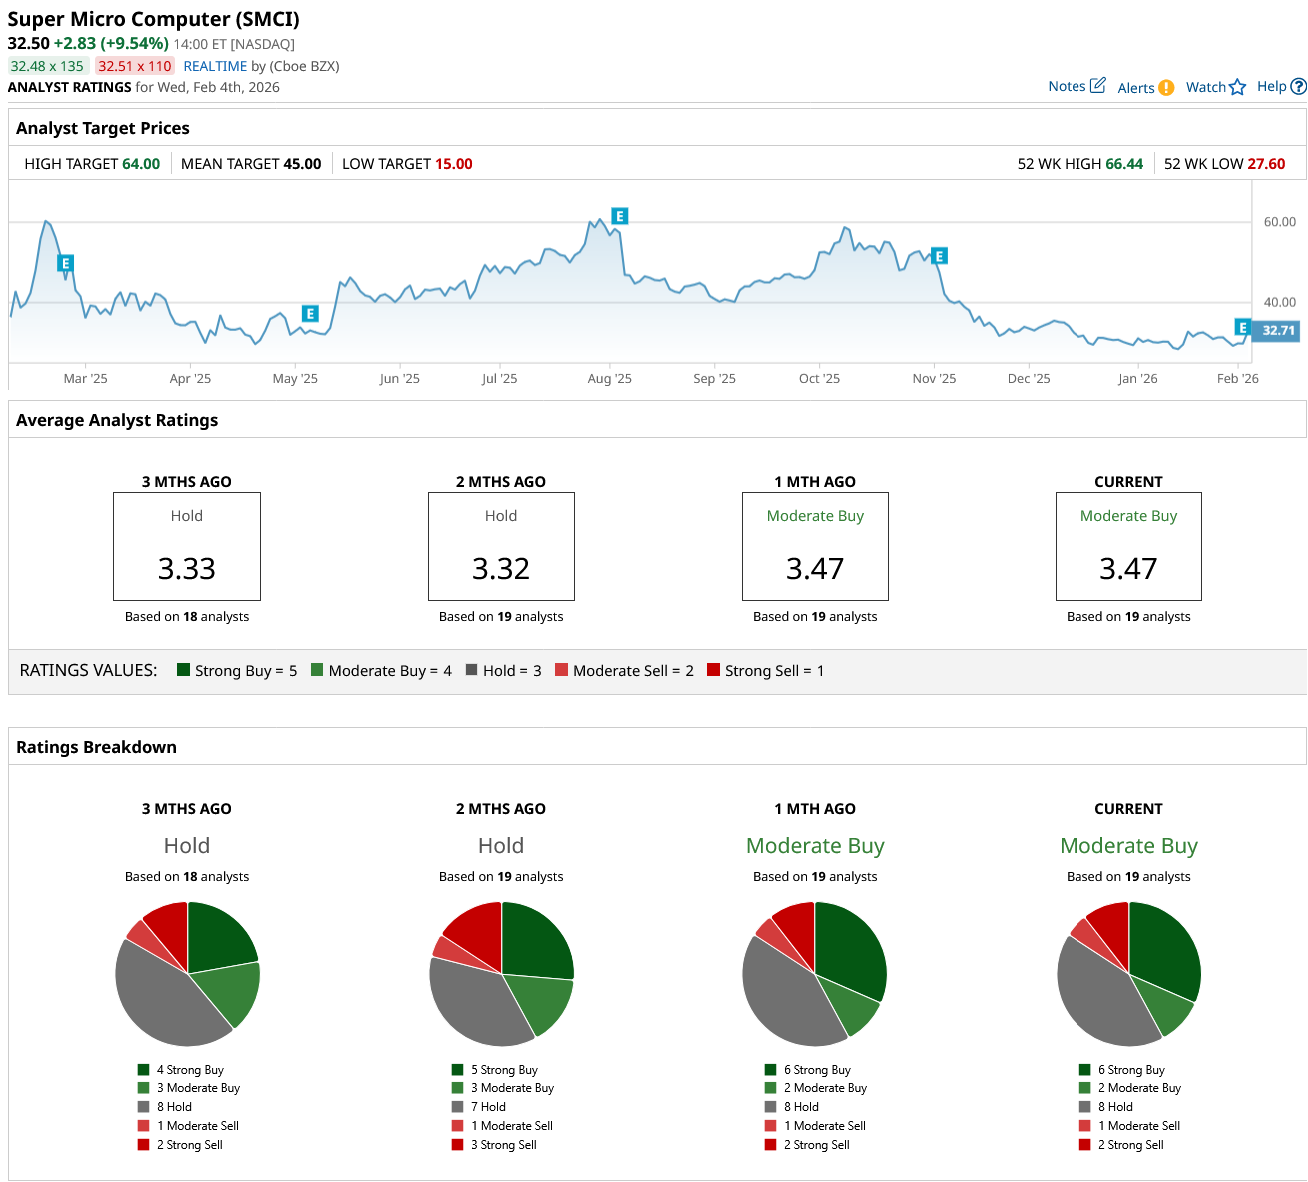Image resolution: width=1308 pixels, height=1182 pixels.
Task: Click the 2 MTHS AGO pie chart
Action: point(501,974)
